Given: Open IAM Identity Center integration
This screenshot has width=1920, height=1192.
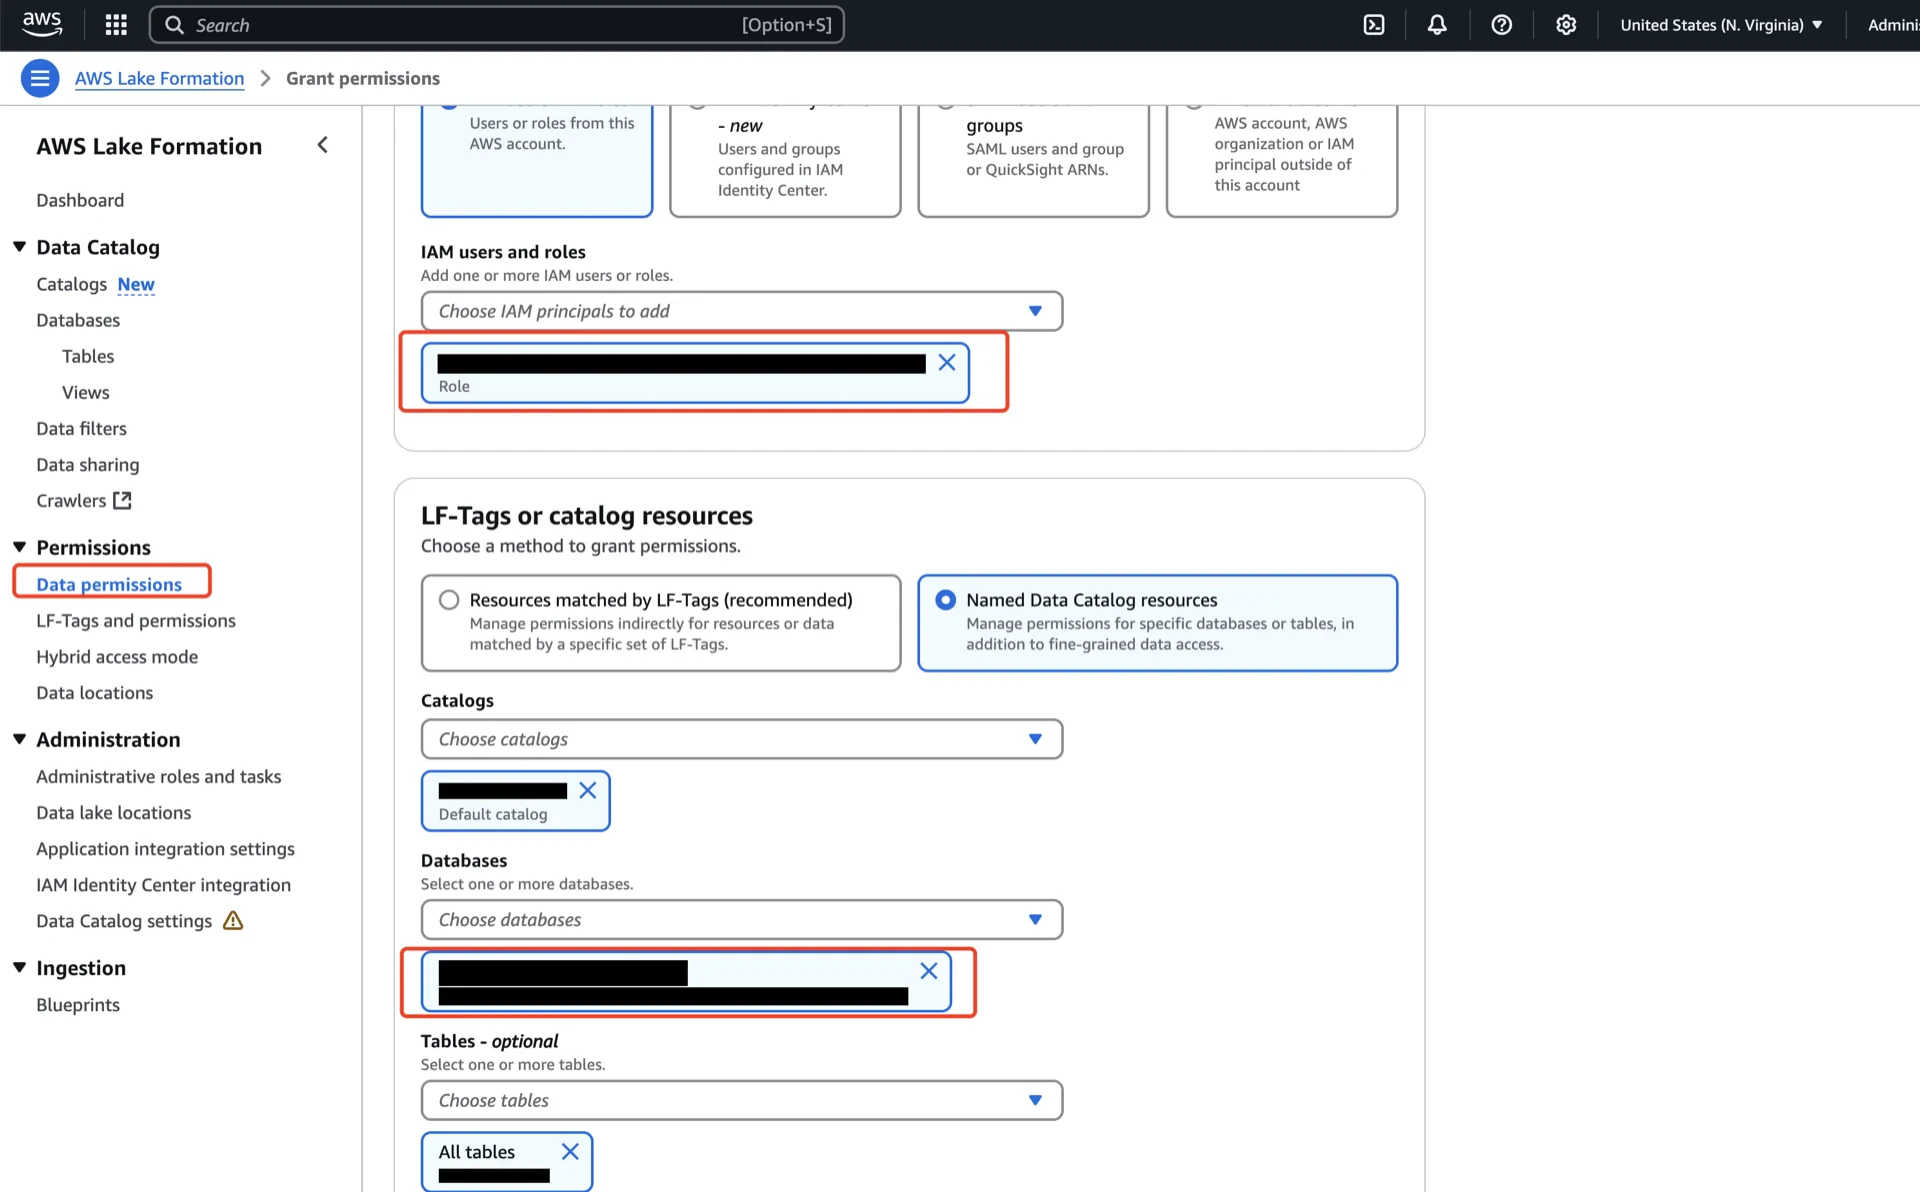Looking at the screenshot, I should click(x=164, y=884).
